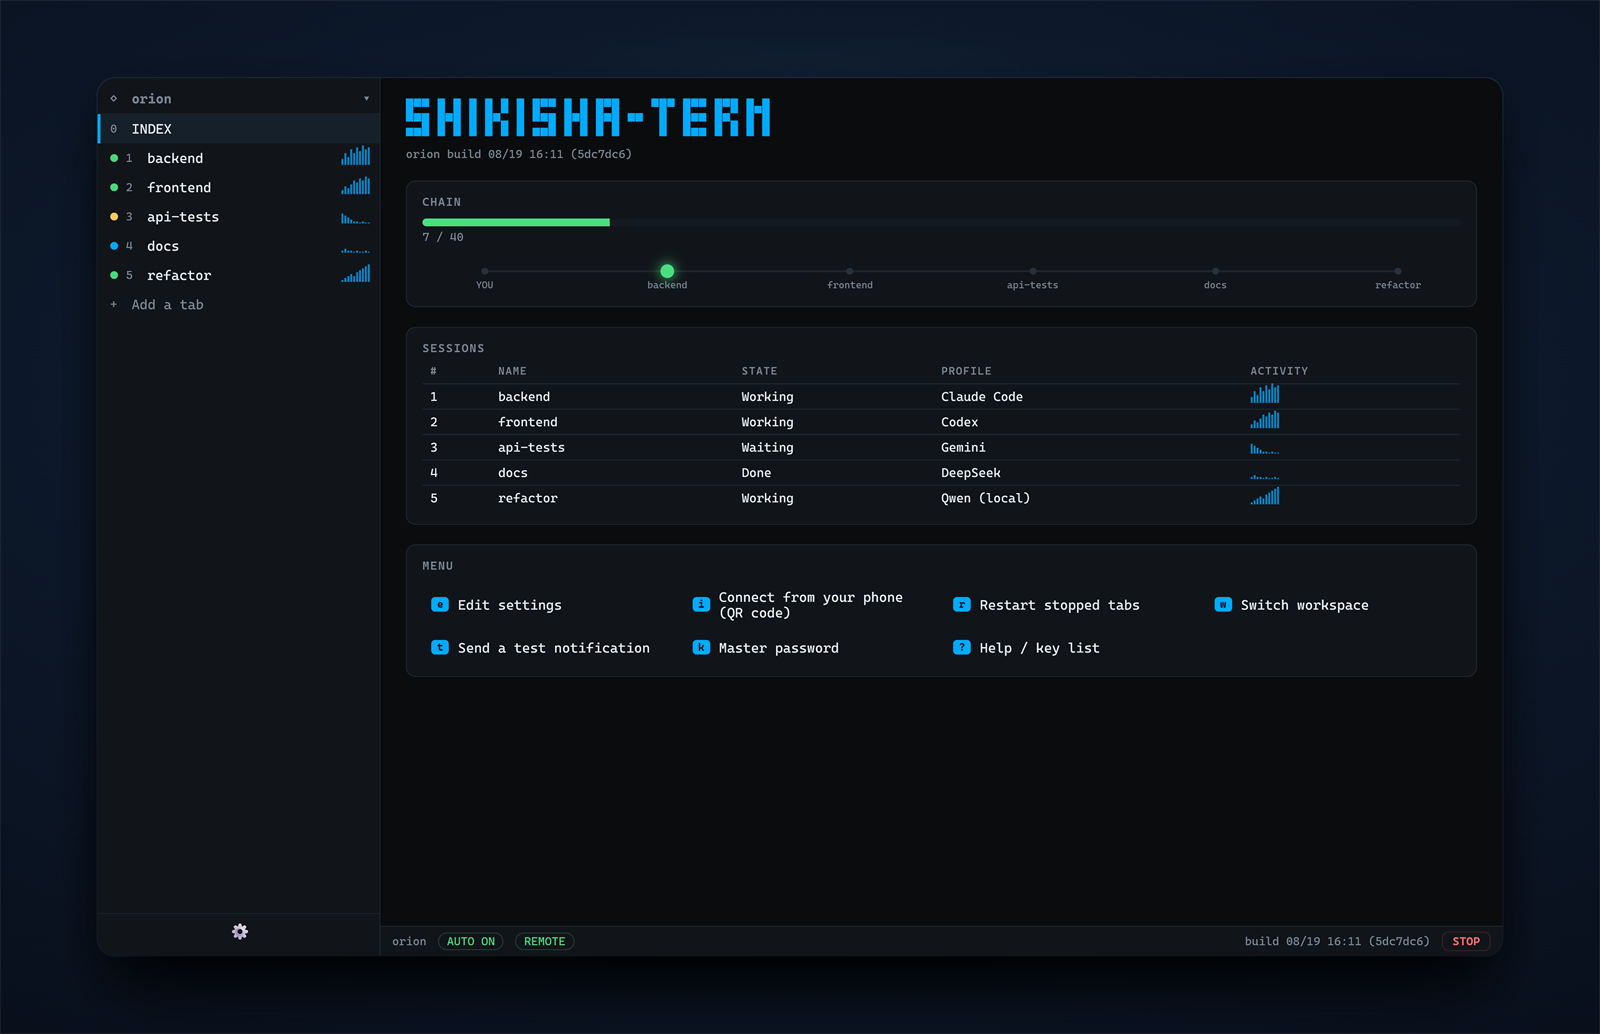The image size is (1600, 1034).
Task: Click the refactor node on the chain
Action: pyautogui.click(x=1398, y=271)
